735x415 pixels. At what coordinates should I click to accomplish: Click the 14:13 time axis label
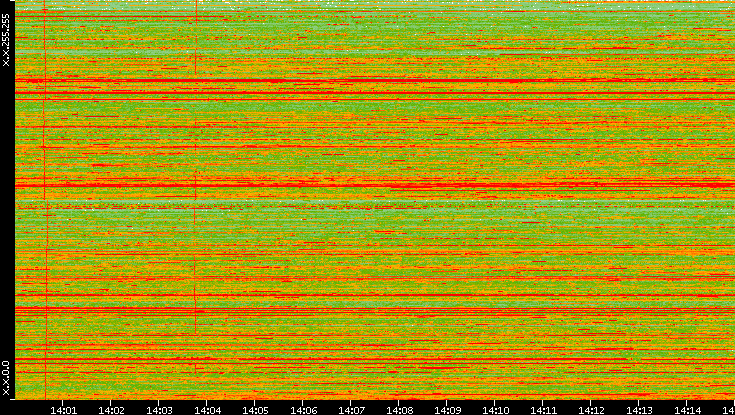pyautogui.click(x=639, y=410)
